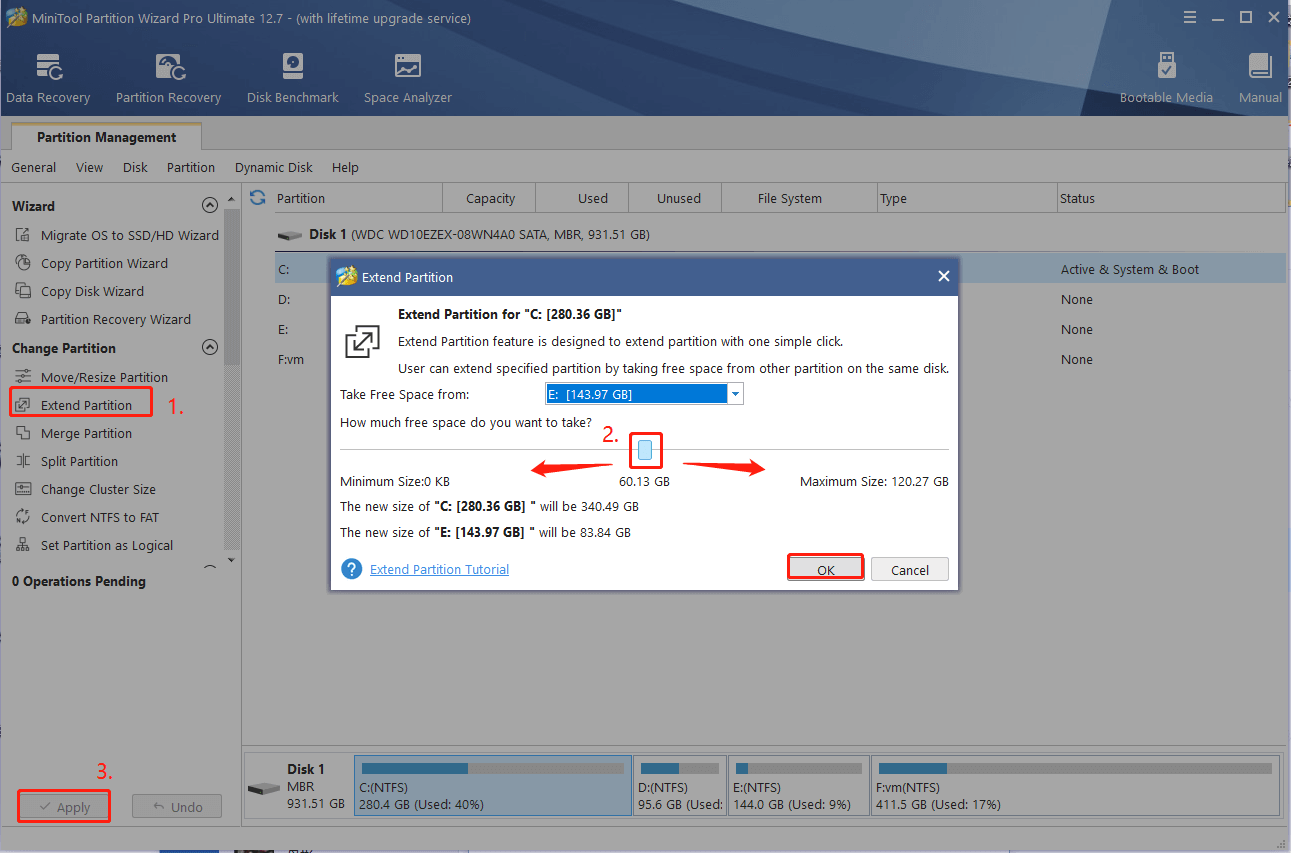Open the Take Free Space from dropdown
The height and width of the screenshot is (853, 1291).
coord(736,394)
